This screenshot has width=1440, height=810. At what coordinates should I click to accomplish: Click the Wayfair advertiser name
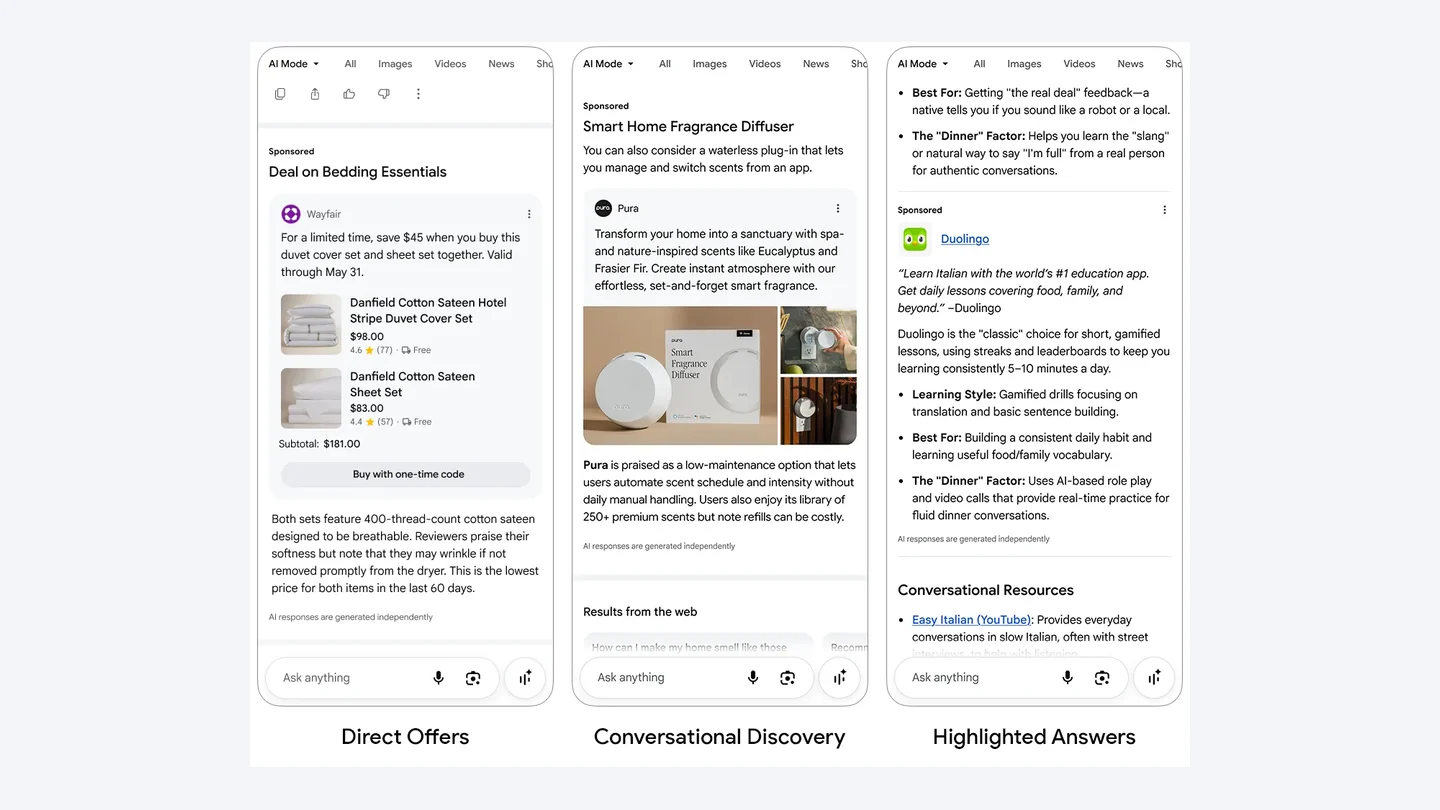[324, 214]
